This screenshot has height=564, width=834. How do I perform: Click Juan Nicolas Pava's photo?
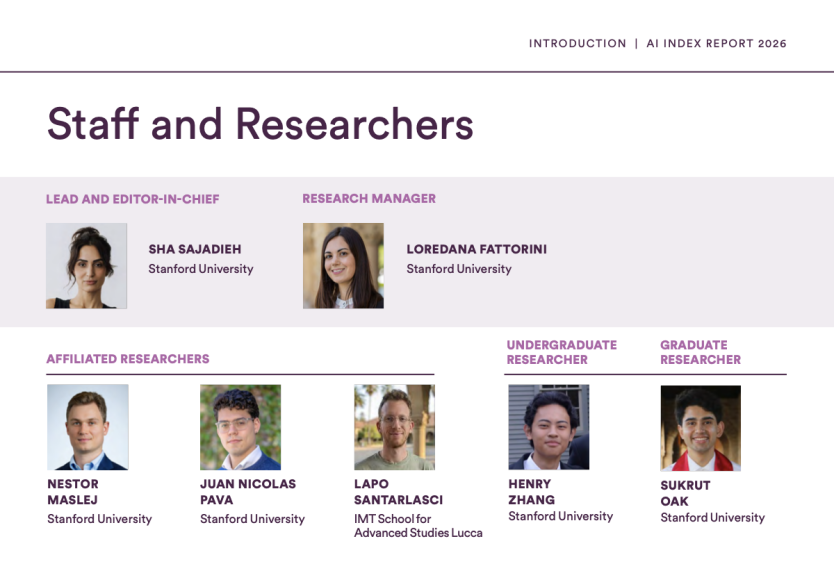(x=240, y=427)
